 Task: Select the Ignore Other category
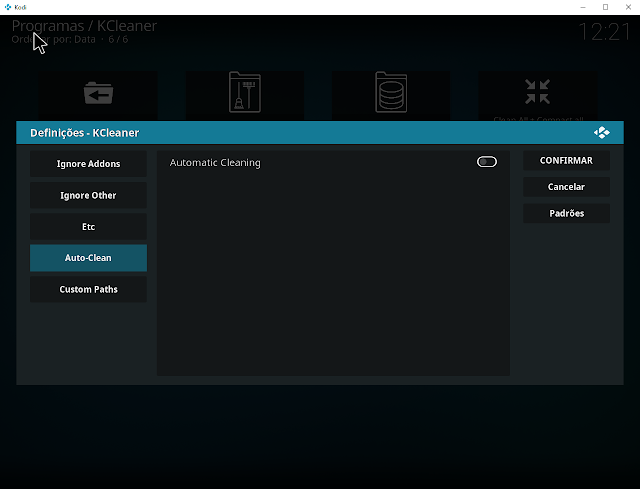tap(88, 195)
